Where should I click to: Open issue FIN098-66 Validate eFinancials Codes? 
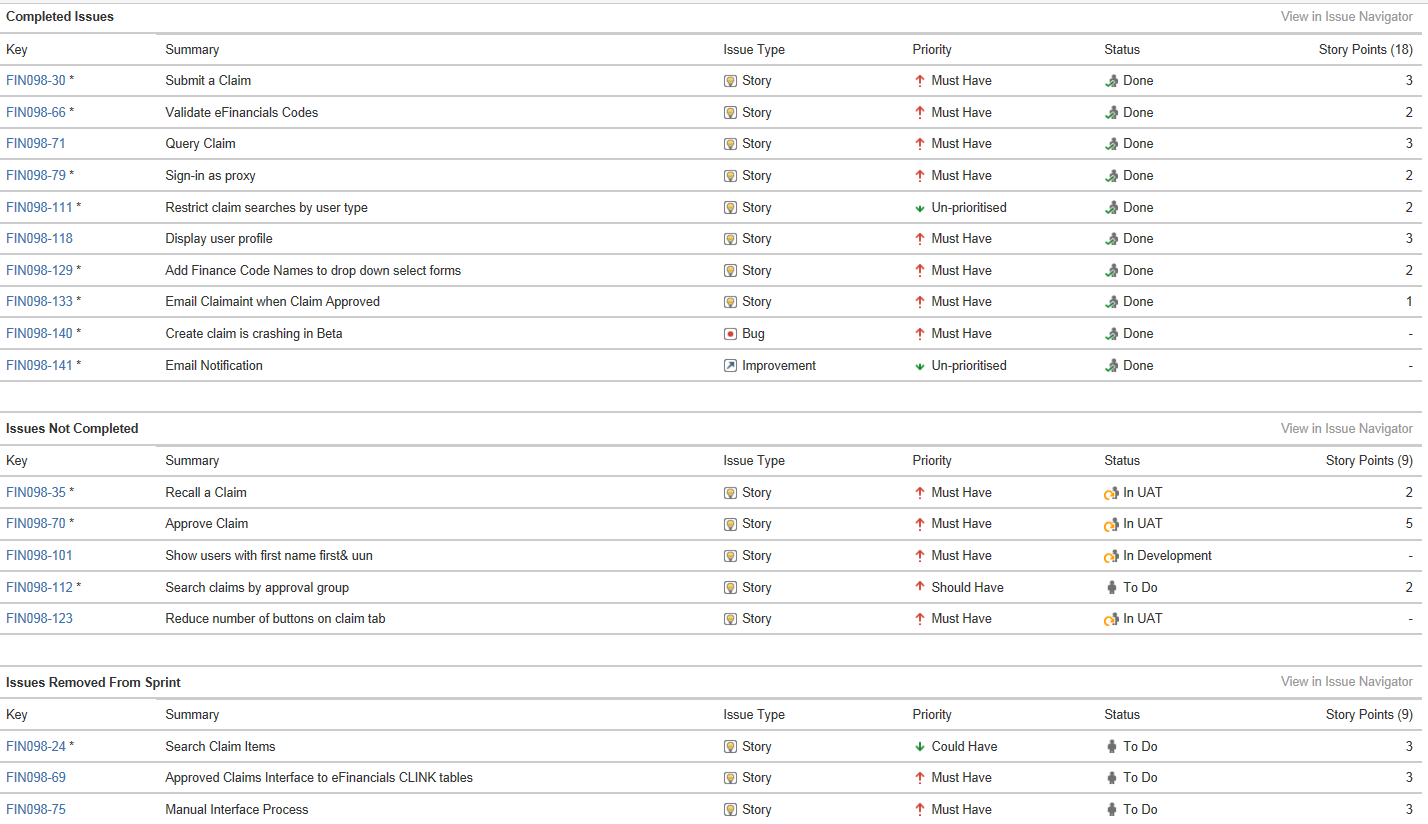tap(36, 112)
